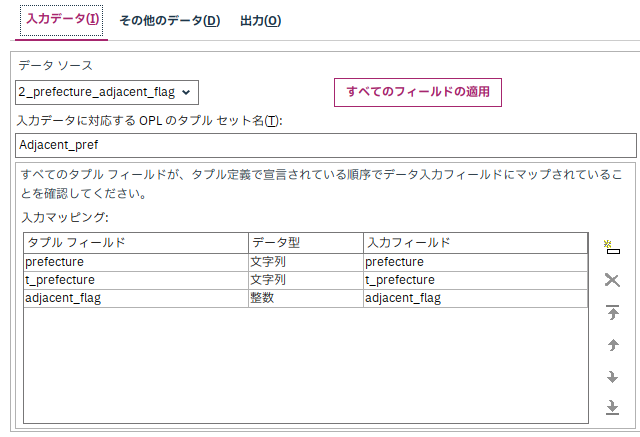This screenshot has height=437, width=640.
Task: Select the タプル フィールド column header
Action: click(x=136, y=243)
